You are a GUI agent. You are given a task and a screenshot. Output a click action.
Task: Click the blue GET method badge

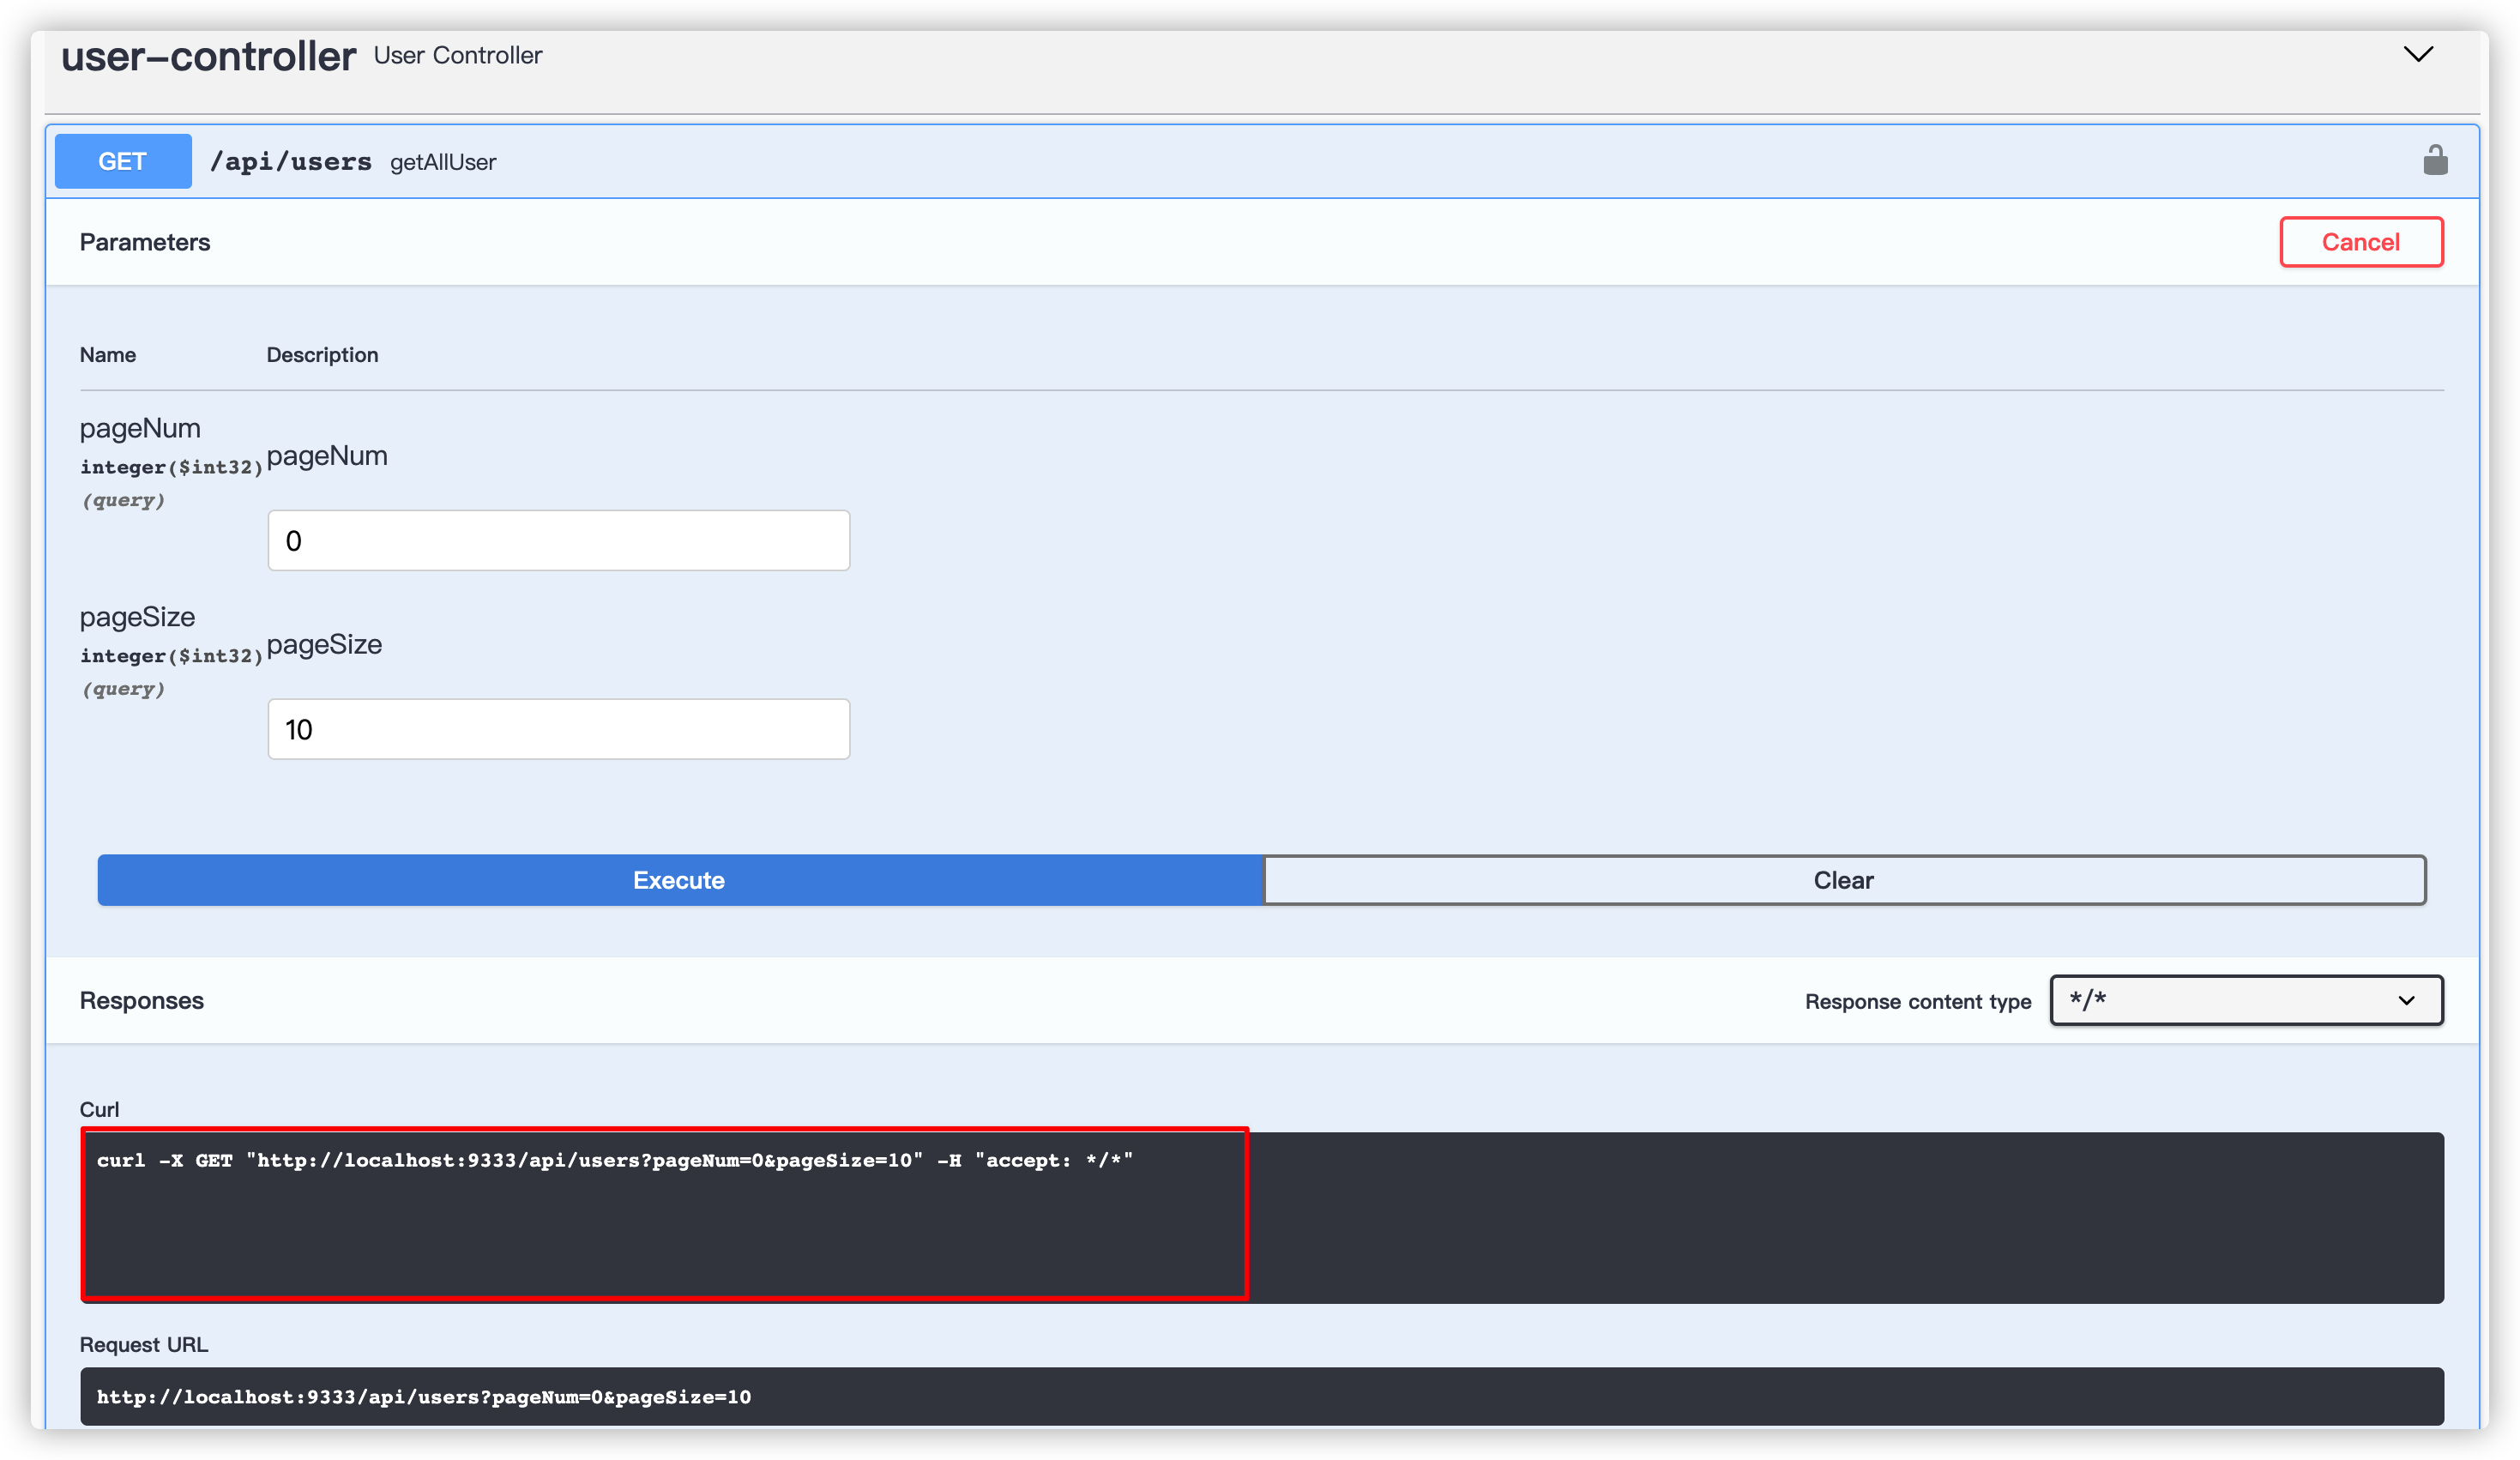pyautogui.click(x=123, y=161)
